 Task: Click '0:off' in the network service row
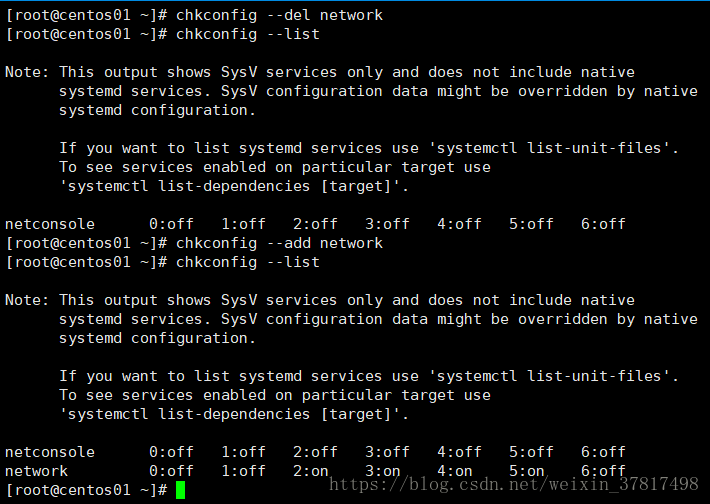click(171, 471)
